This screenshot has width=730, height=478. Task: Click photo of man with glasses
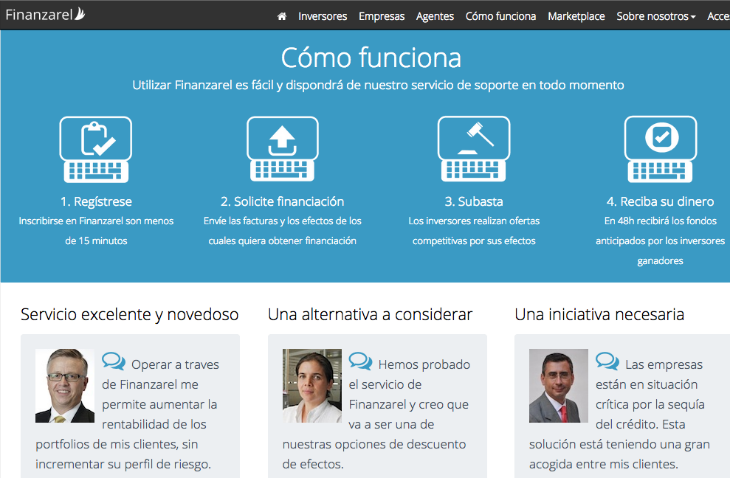[x=65, y=386]
